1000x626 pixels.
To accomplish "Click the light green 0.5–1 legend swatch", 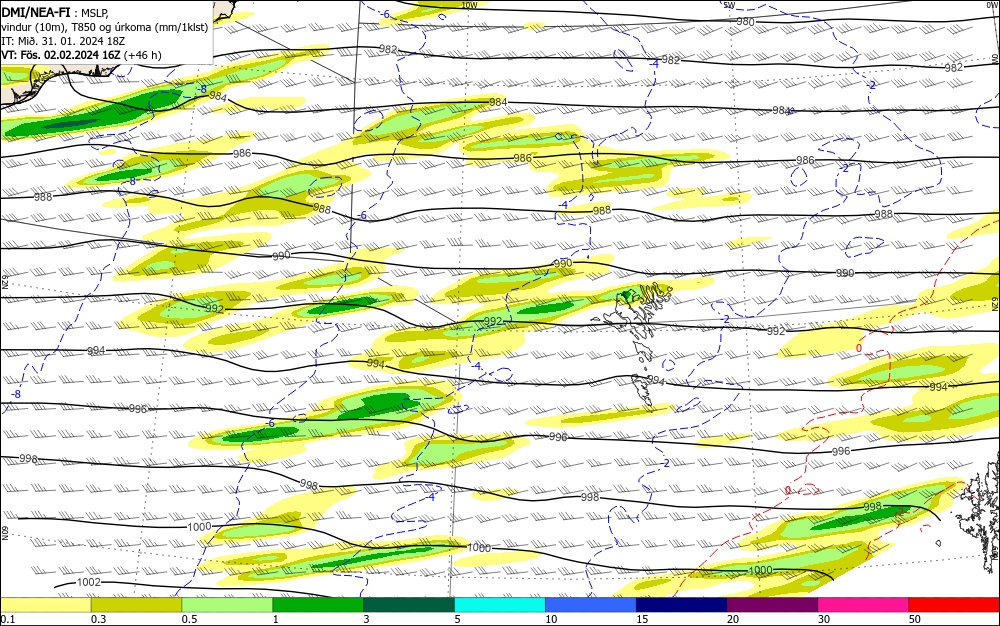I will click(227, 605).
